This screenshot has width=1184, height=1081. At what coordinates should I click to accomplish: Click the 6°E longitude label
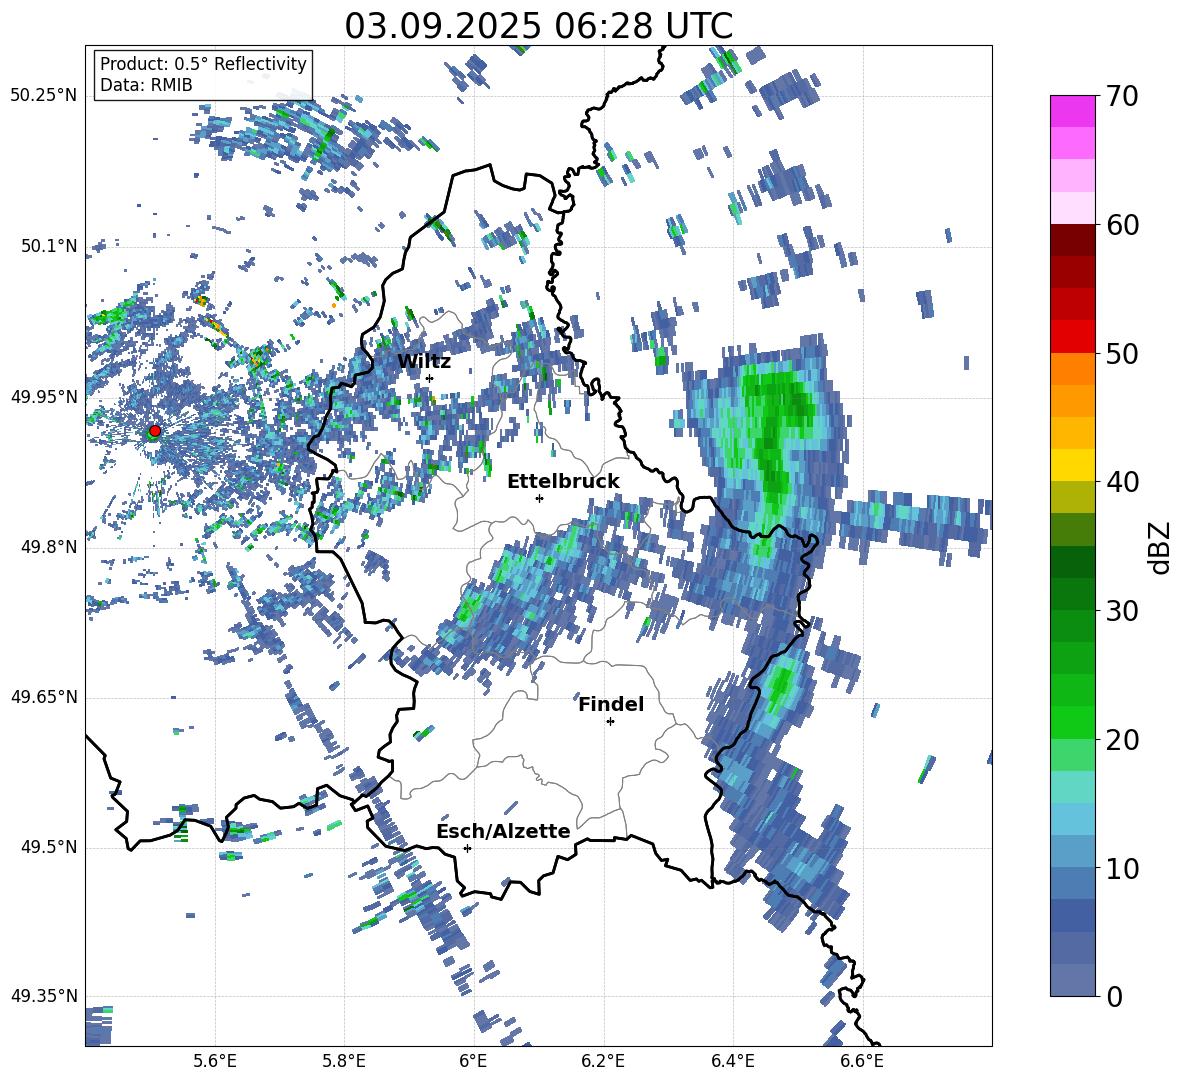point(473,1061)
